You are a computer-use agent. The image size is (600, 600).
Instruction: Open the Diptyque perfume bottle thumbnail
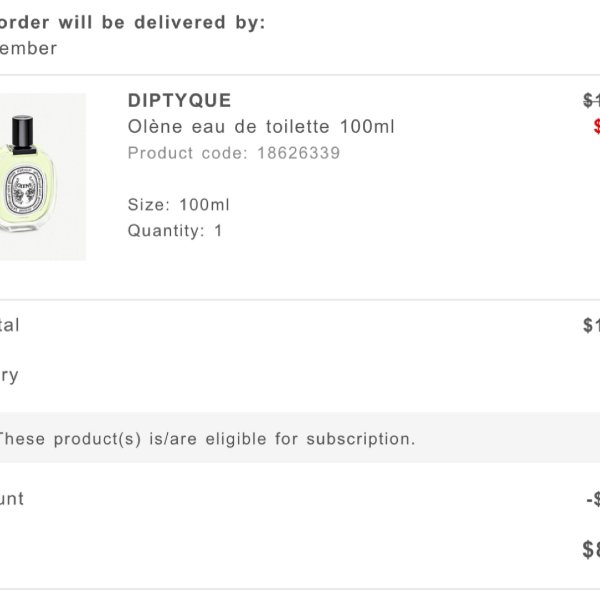click(x=42, y=177)
